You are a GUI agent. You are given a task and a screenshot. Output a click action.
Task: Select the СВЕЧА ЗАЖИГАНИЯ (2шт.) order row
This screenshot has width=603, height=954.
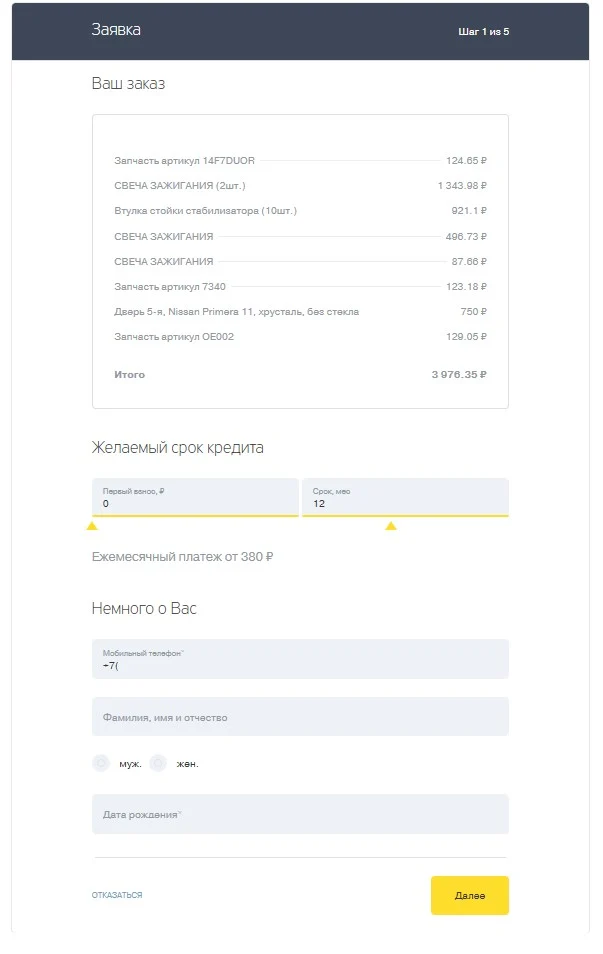300,185
